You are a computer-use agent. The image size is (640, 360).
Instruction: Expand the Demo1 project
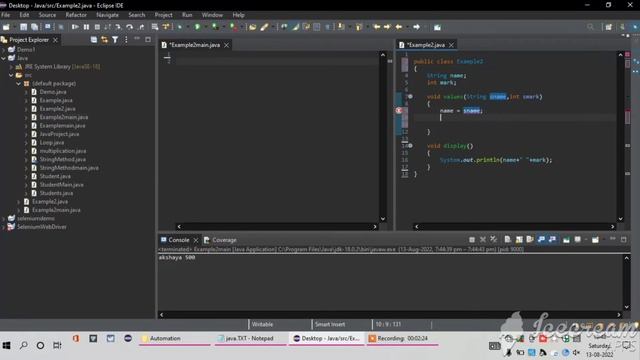pos(4,49)
